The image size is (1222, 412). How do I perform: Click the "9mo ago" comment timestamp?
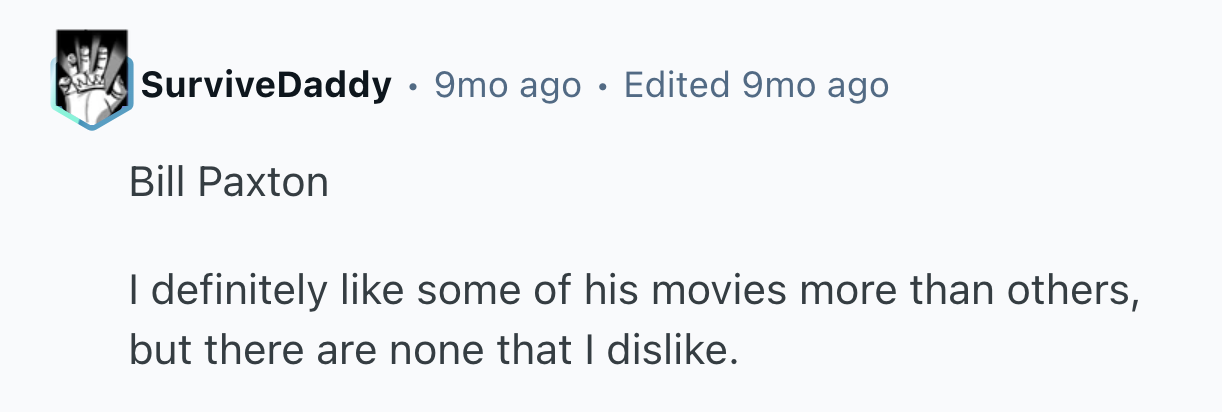(507, 86)
